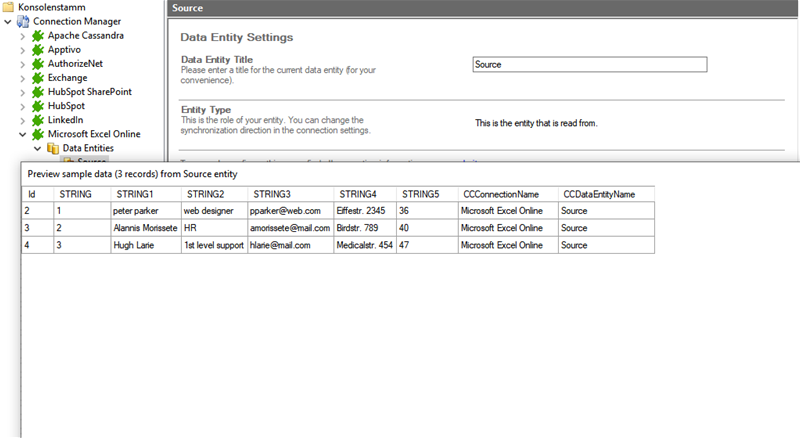Collapse the Microsoft Excel Online node

click(x=23, y=133)
